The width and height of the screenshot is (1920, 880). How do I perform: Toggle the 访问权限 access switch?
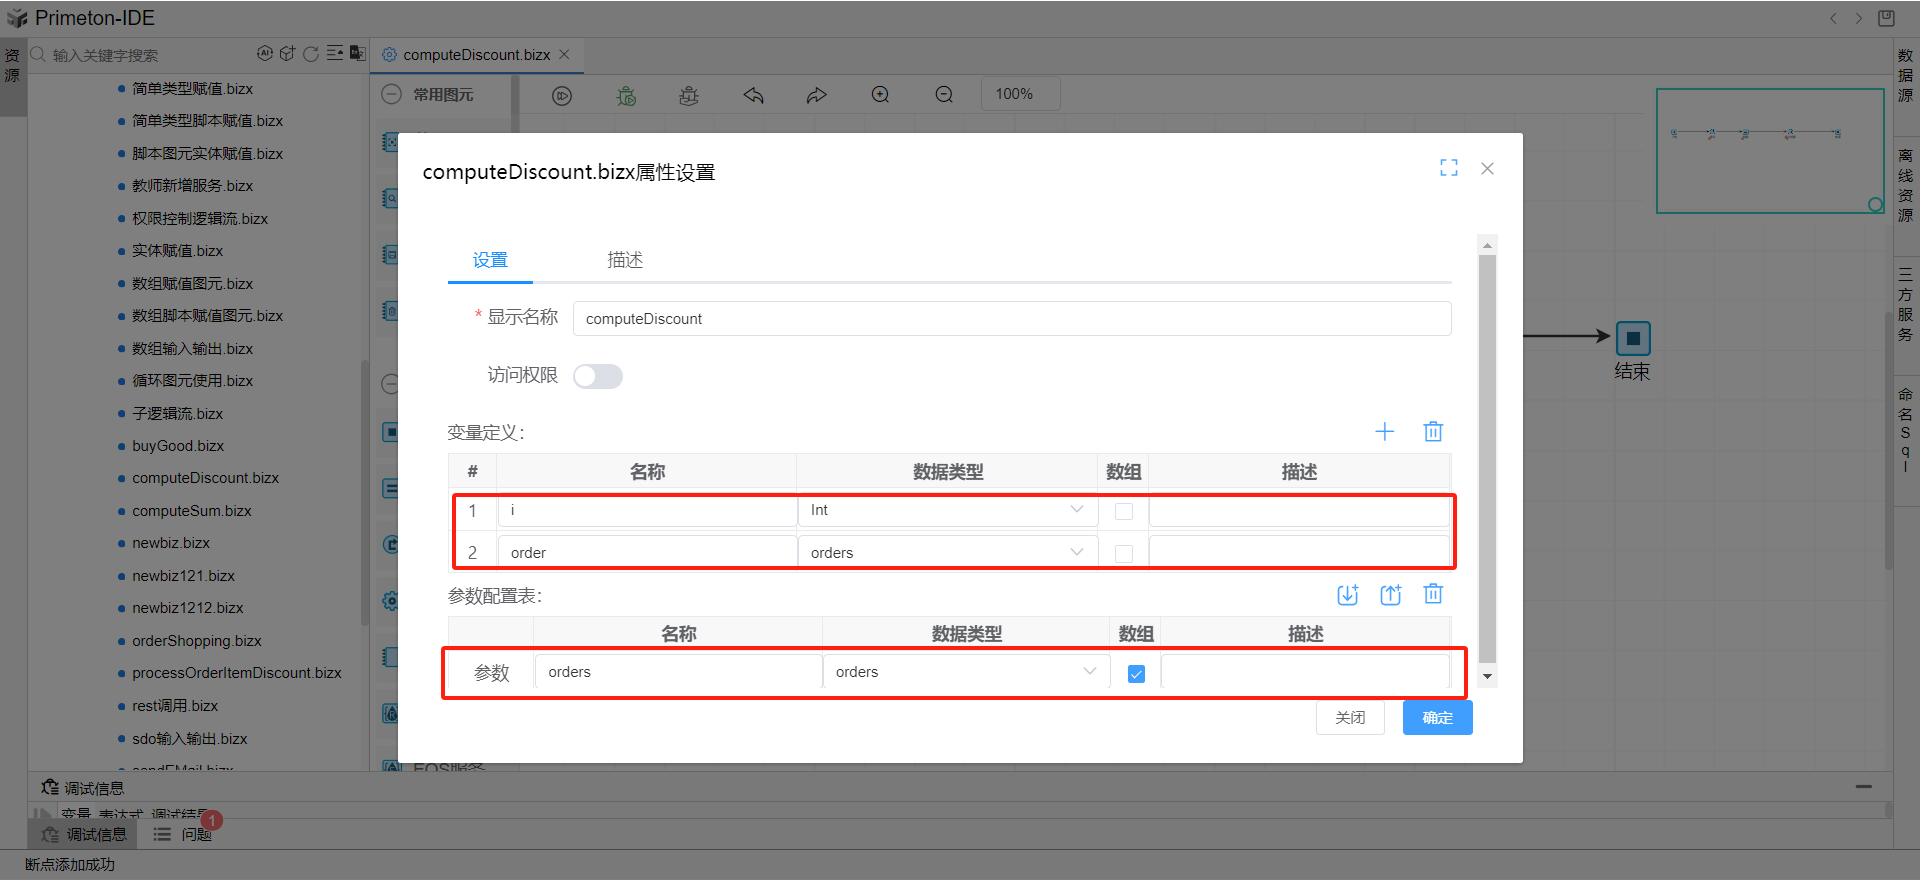(x=598, y=376)
